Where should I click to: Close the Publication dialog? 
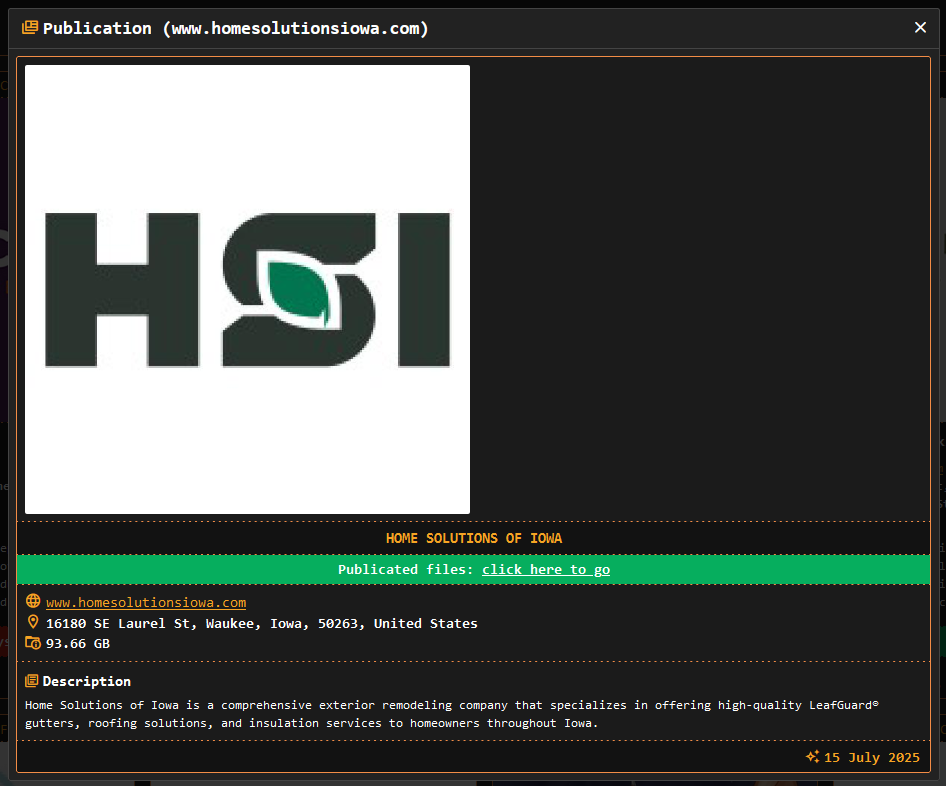point(920,28)
